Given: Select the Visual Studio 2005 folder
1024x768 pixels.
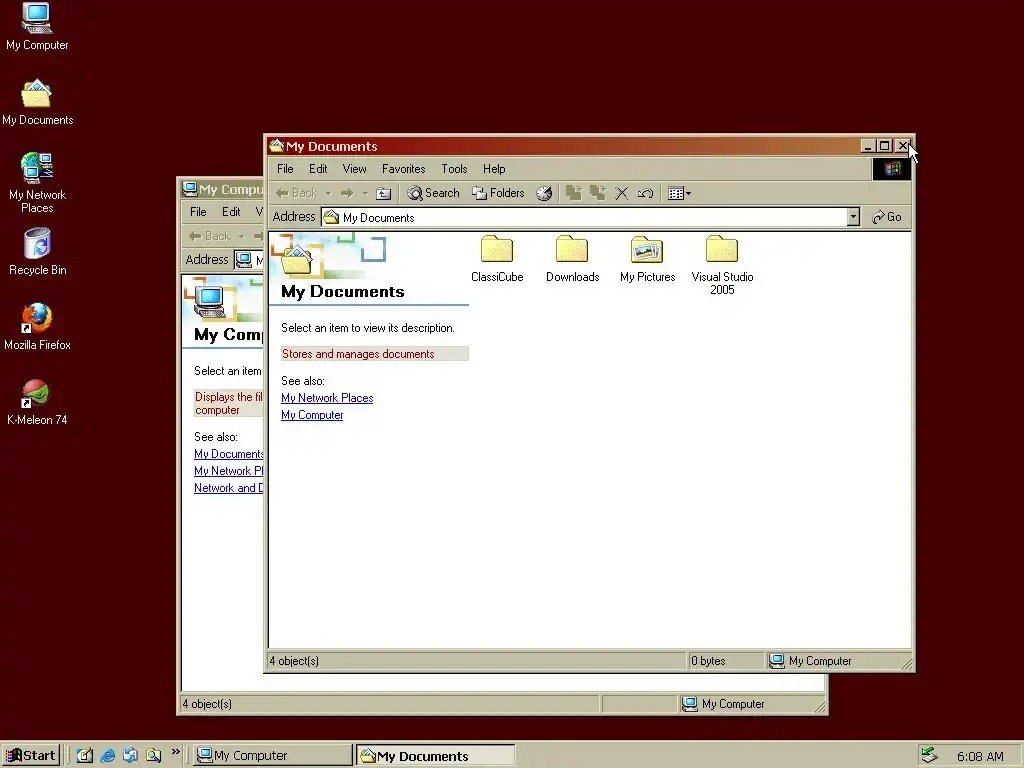Looking at the screenshot, I should tap(722, 266).
